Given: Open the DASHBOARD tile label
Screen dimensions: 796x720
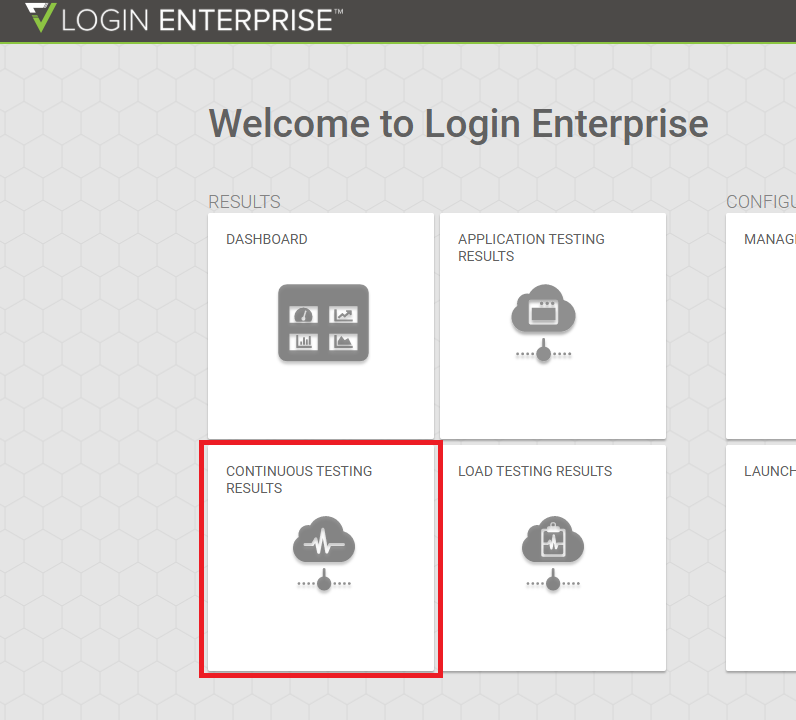Looking at the screenshot, I should [x=267, y=239].
